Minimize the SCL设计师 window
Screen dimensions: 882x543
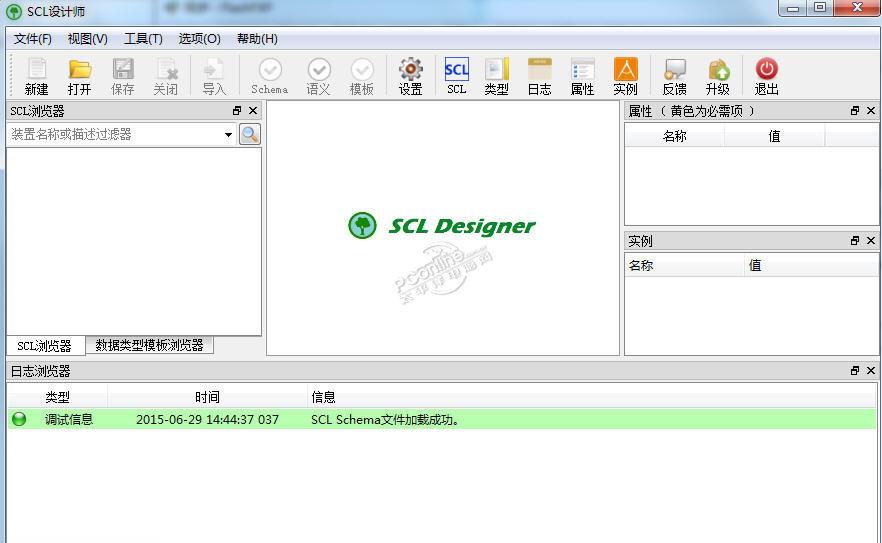[793, 8]
